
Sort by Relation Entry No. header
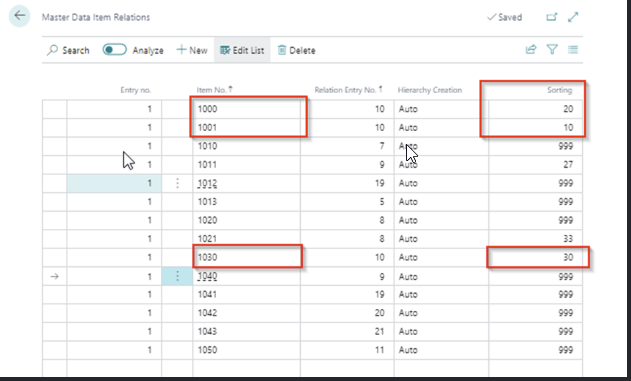tap(348, 90)
